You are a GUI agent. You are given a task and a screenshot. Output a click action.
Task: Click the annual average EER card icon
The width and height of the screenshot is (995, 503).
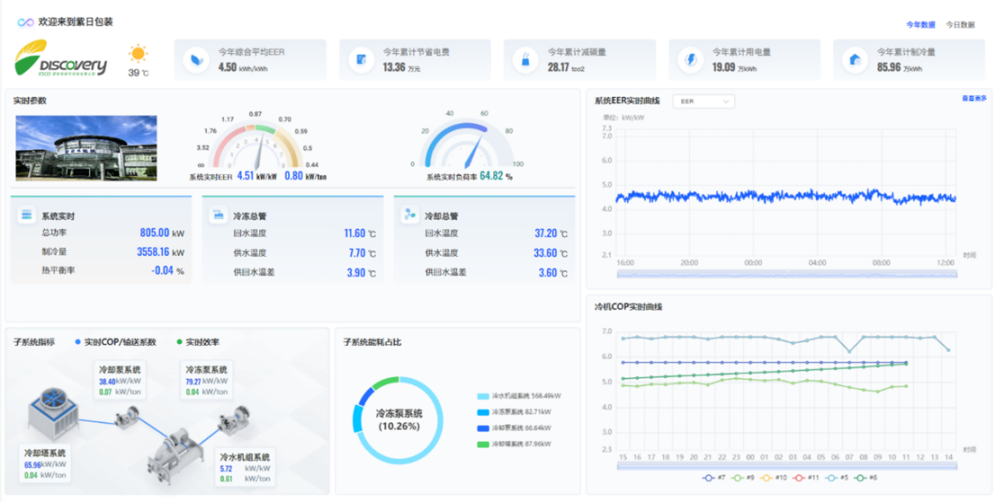[196, 60]
